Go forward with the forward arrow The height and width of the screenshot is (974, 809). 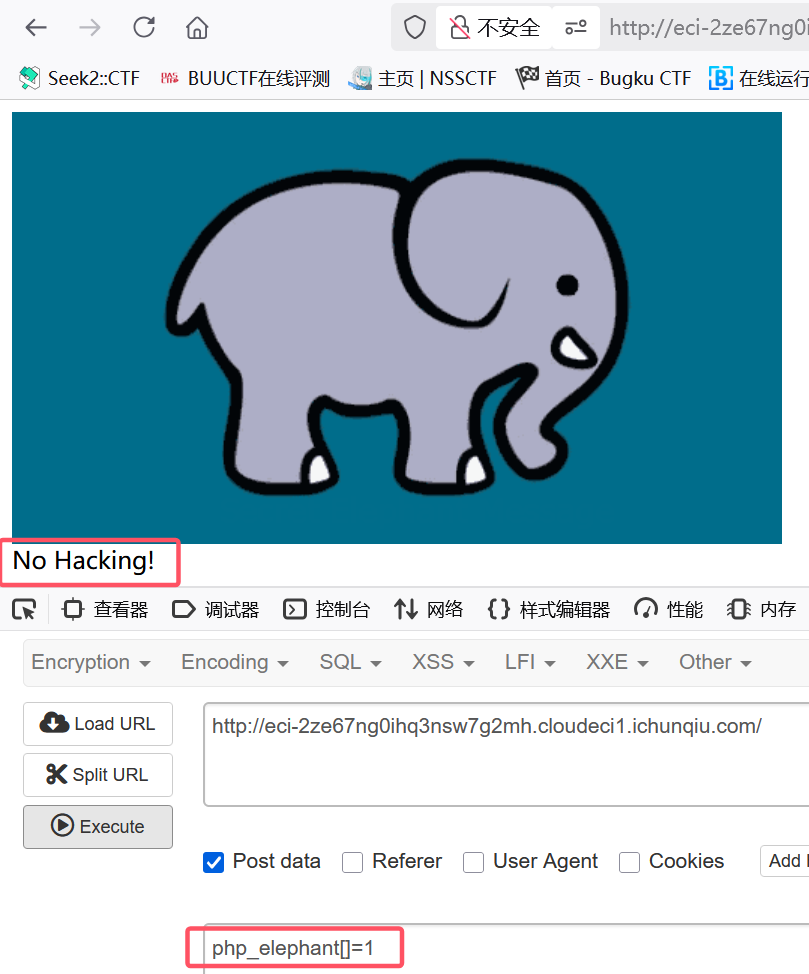click(x=90, y=27)
